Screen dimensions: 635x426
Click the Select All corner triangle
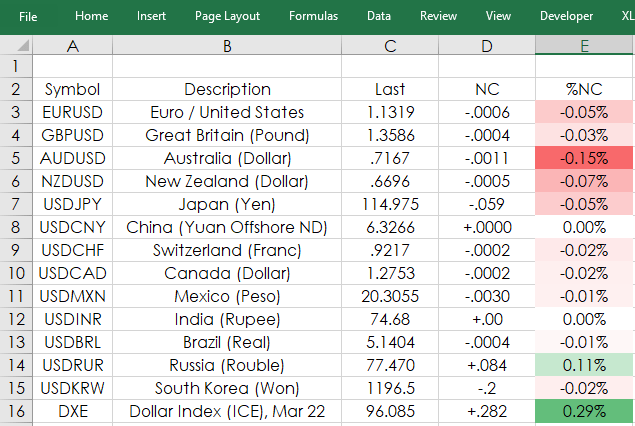pos(23,45)
